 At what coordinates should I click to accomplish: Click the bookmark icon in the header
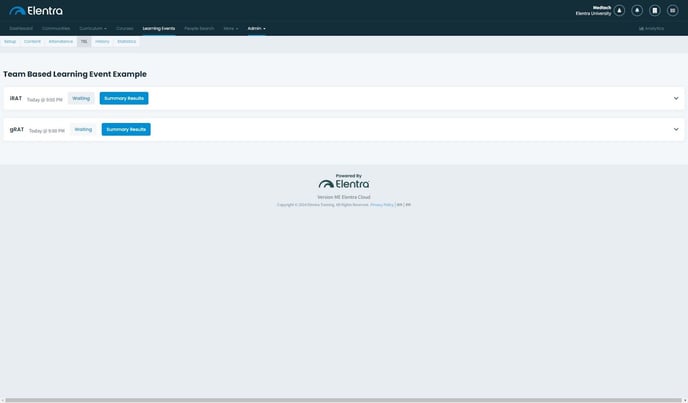coord(655,11)
